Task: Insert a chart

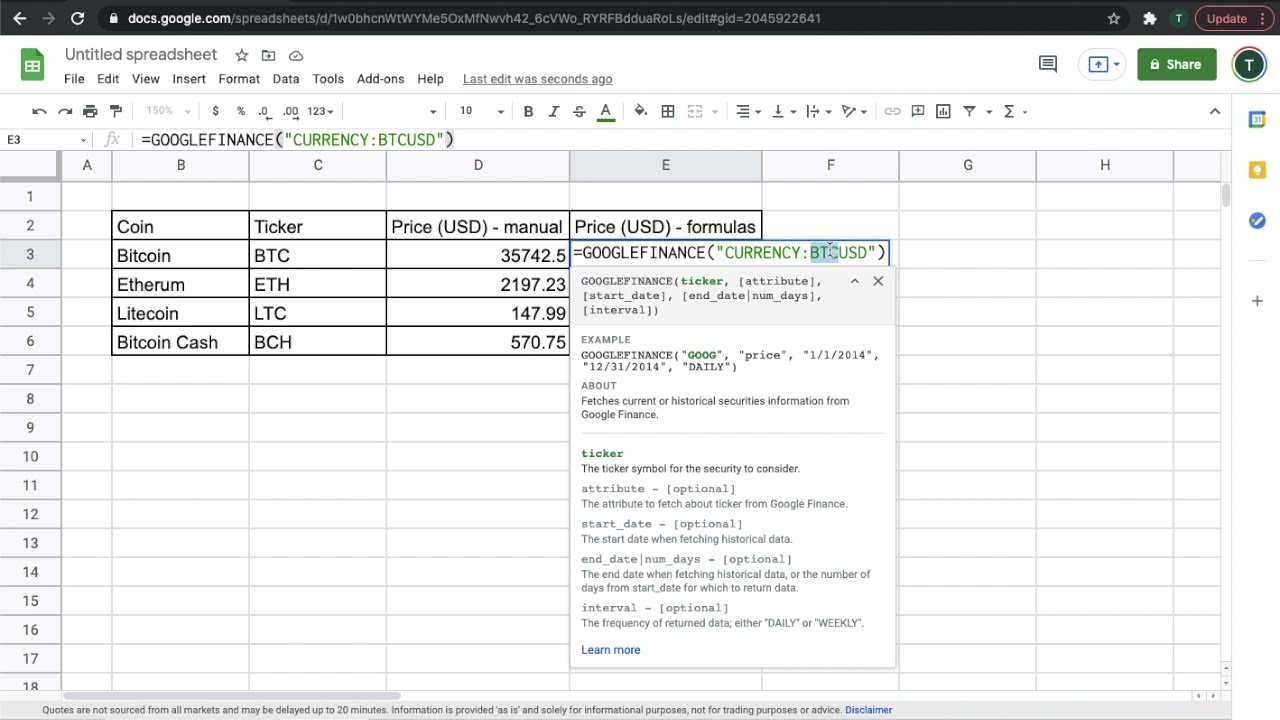Action: click(x=943, y=111)
